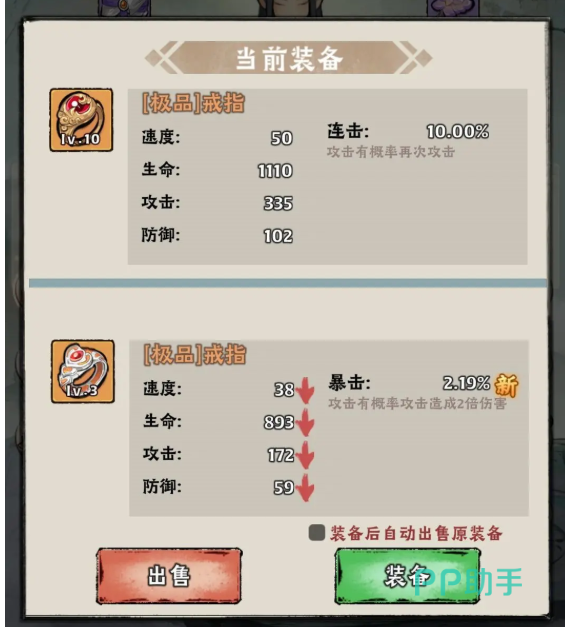The height and width of the screenshot is (627, 565).
Task: Click the red down arrow beside 防御 59
Action: click(x=305, y=487)
